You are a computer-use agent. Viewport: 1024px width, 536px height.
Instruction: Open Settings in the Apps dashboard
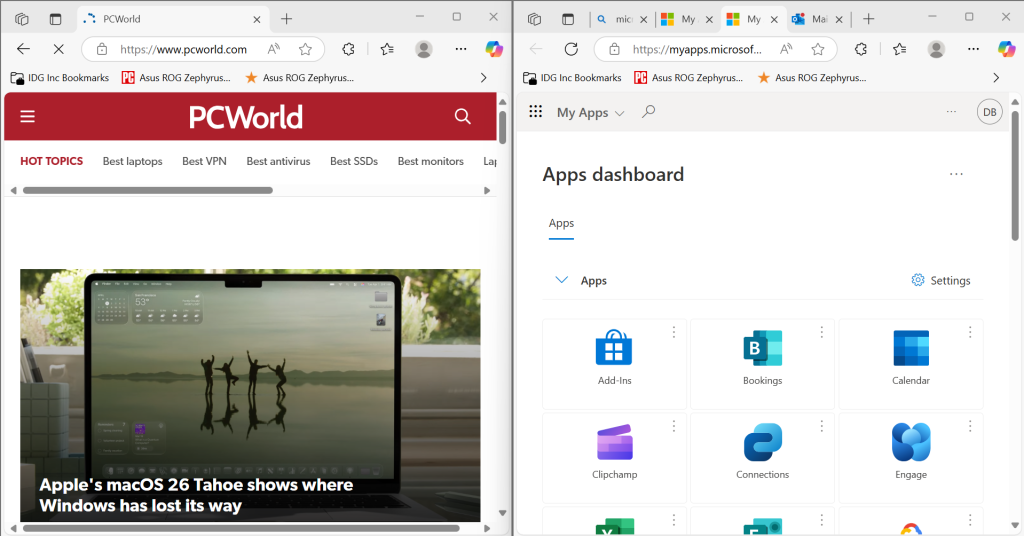(x=940, y=281)
